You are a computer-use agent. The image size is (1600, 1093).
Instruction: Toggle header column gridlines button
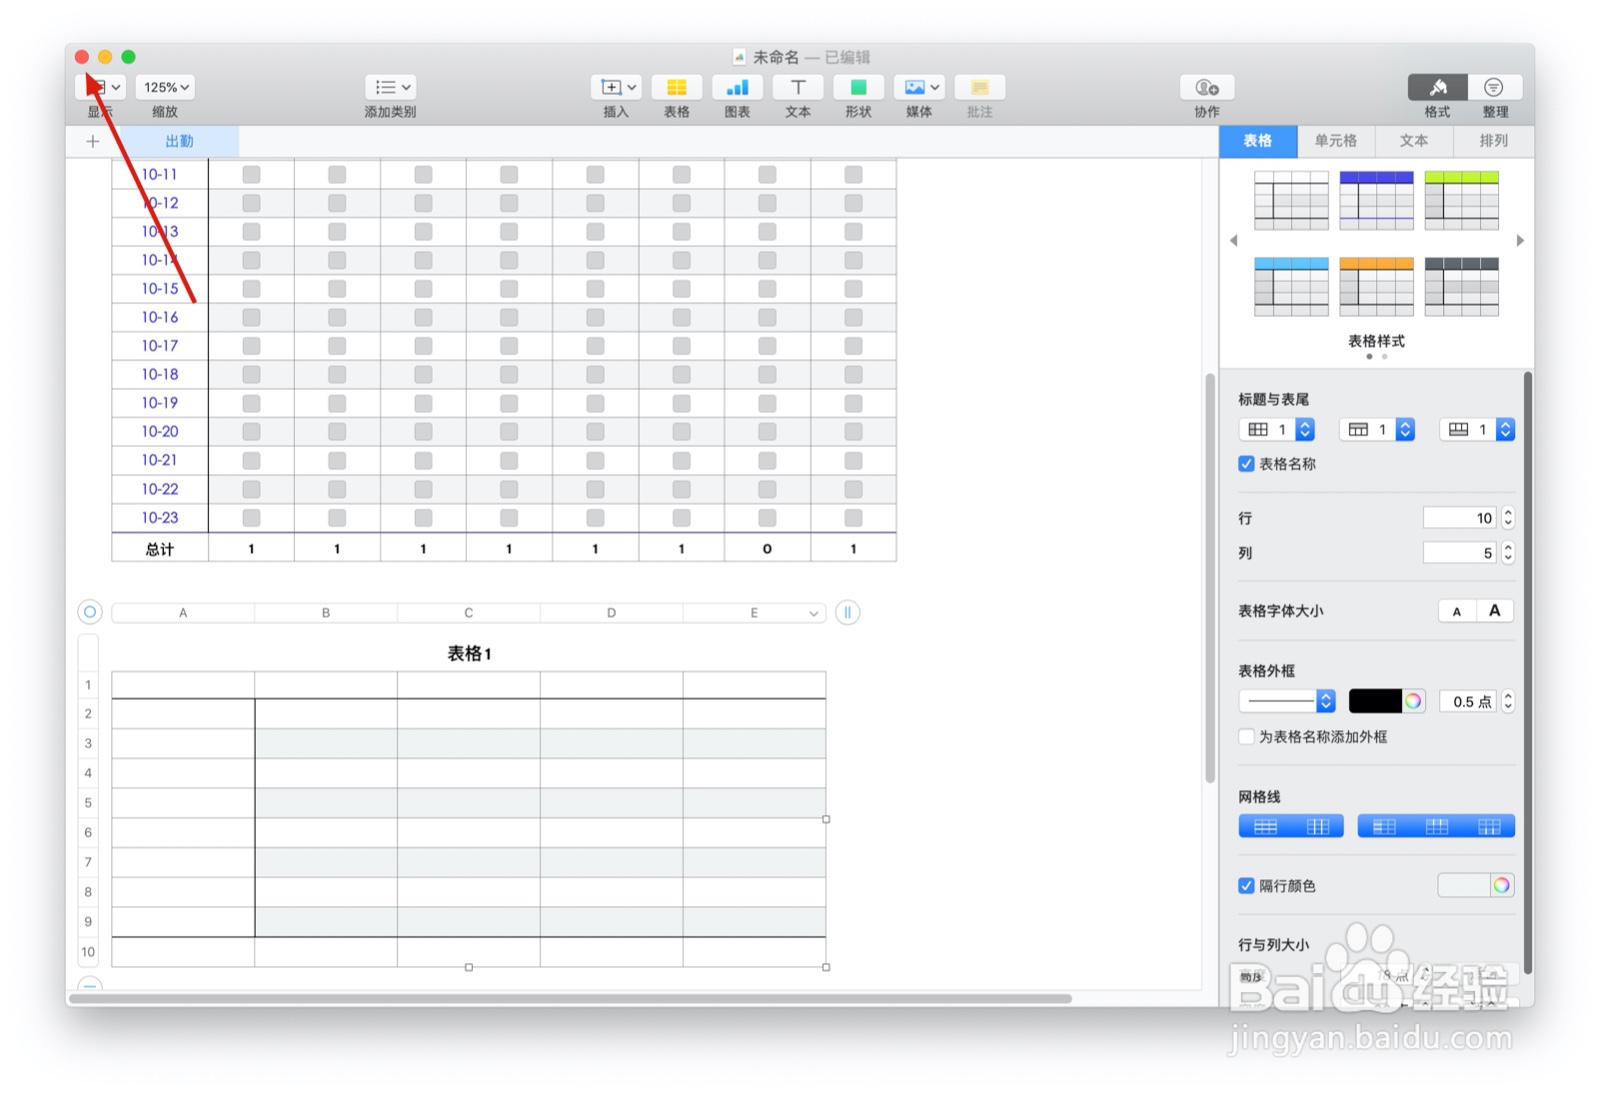pos(1384,826)
